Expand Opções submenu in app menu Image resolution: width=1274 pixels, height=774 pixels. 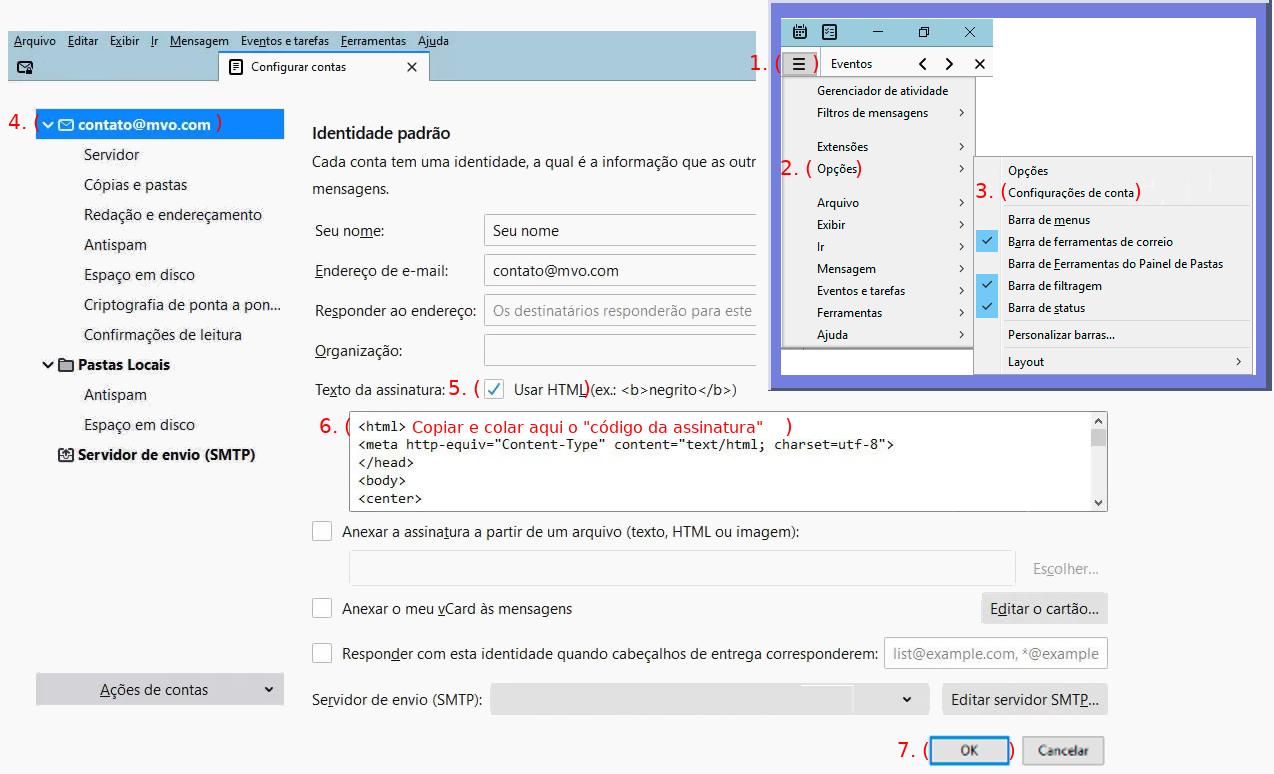tap(878, 169)
